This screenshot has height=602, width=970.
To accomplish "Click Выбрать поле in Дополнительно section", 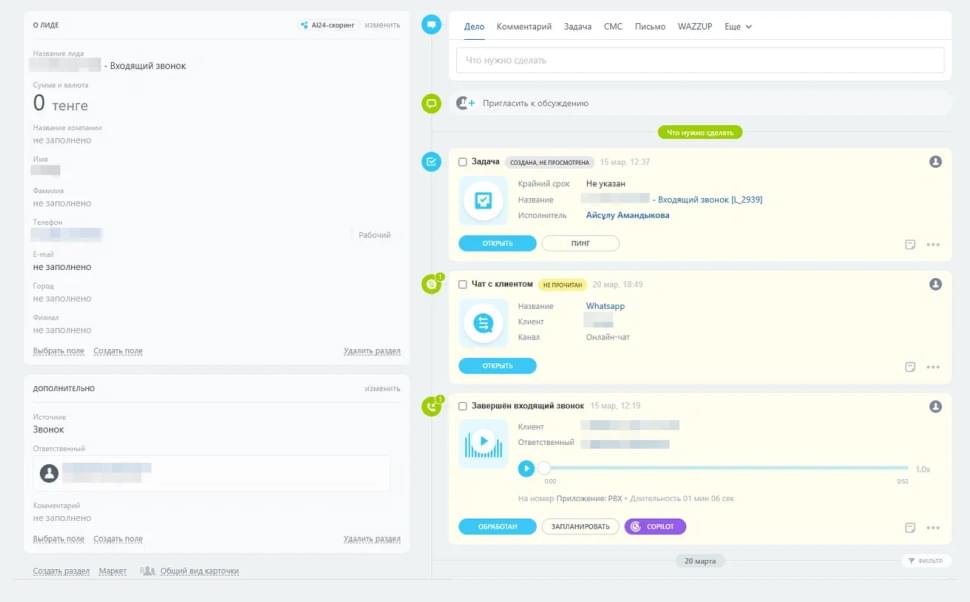I will click(x=58, y=539).
